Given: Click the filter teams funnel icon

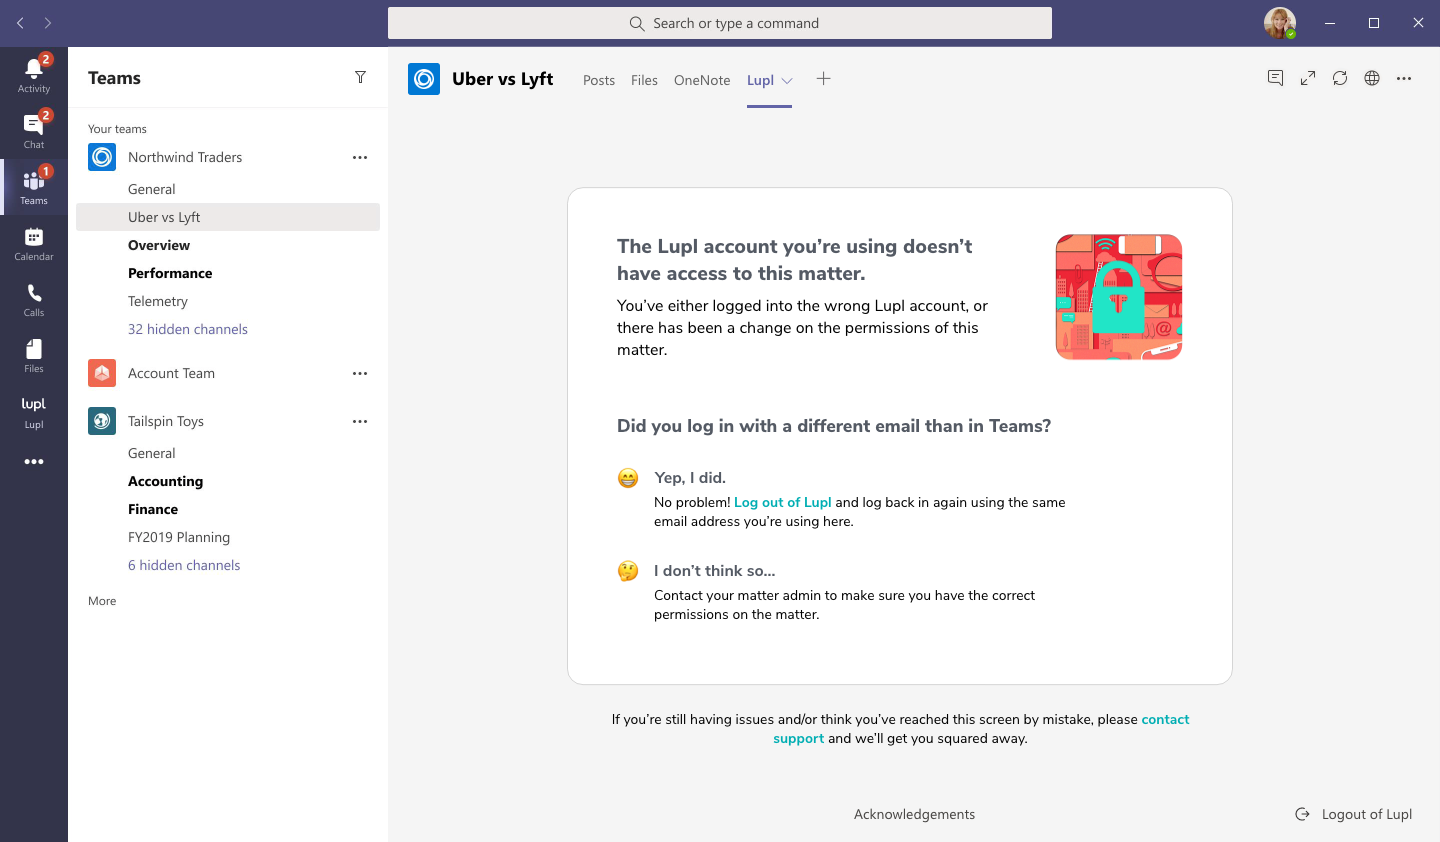Looking at the screenshot, I should [x=360, y=78].
